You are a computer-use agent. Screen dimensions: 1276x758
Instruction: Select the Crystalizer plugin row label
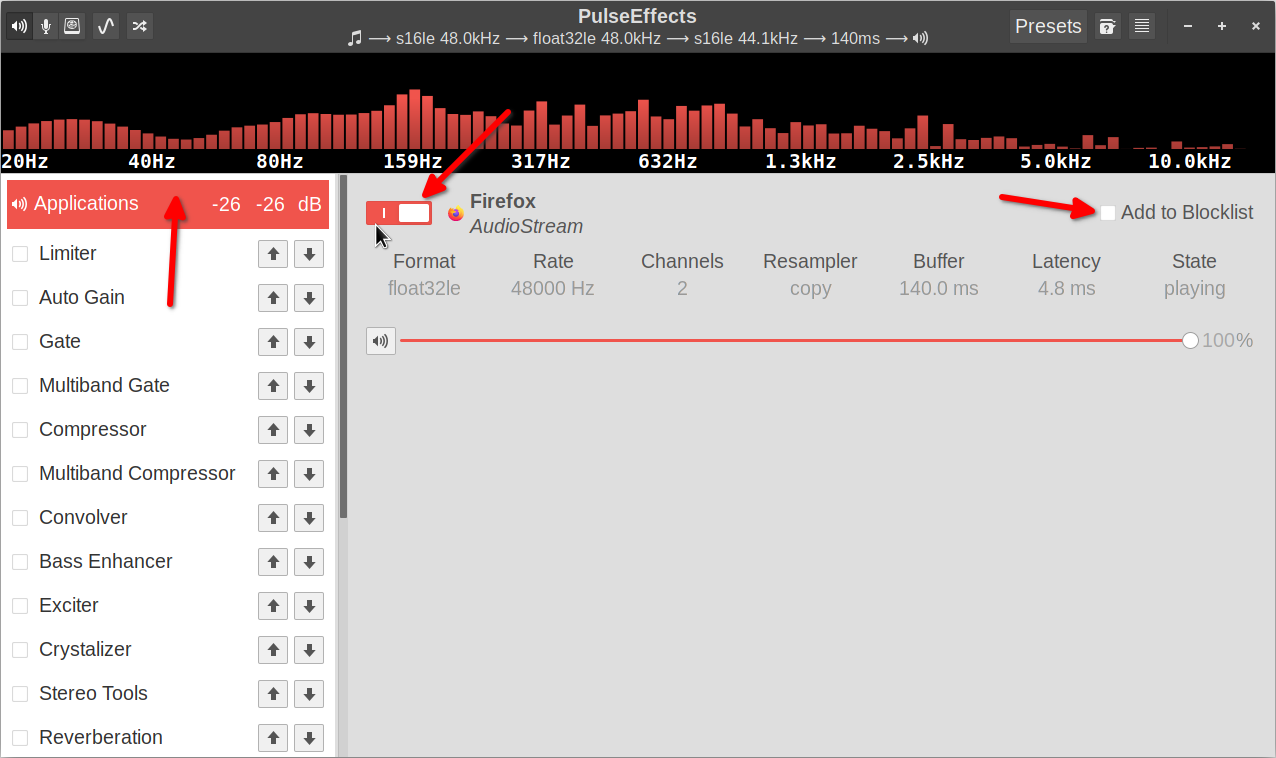85,650
